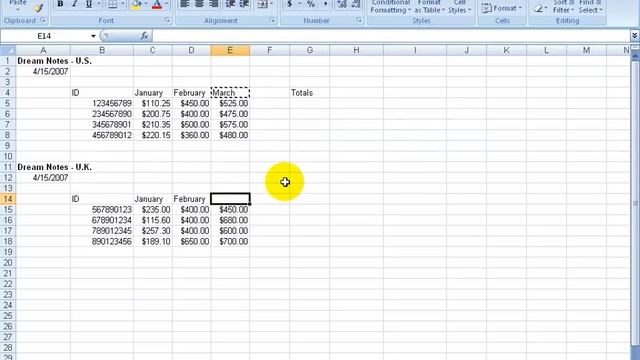Toggle Italic formatting
This screenshot has width=640, height=360.
click(74, 4)
